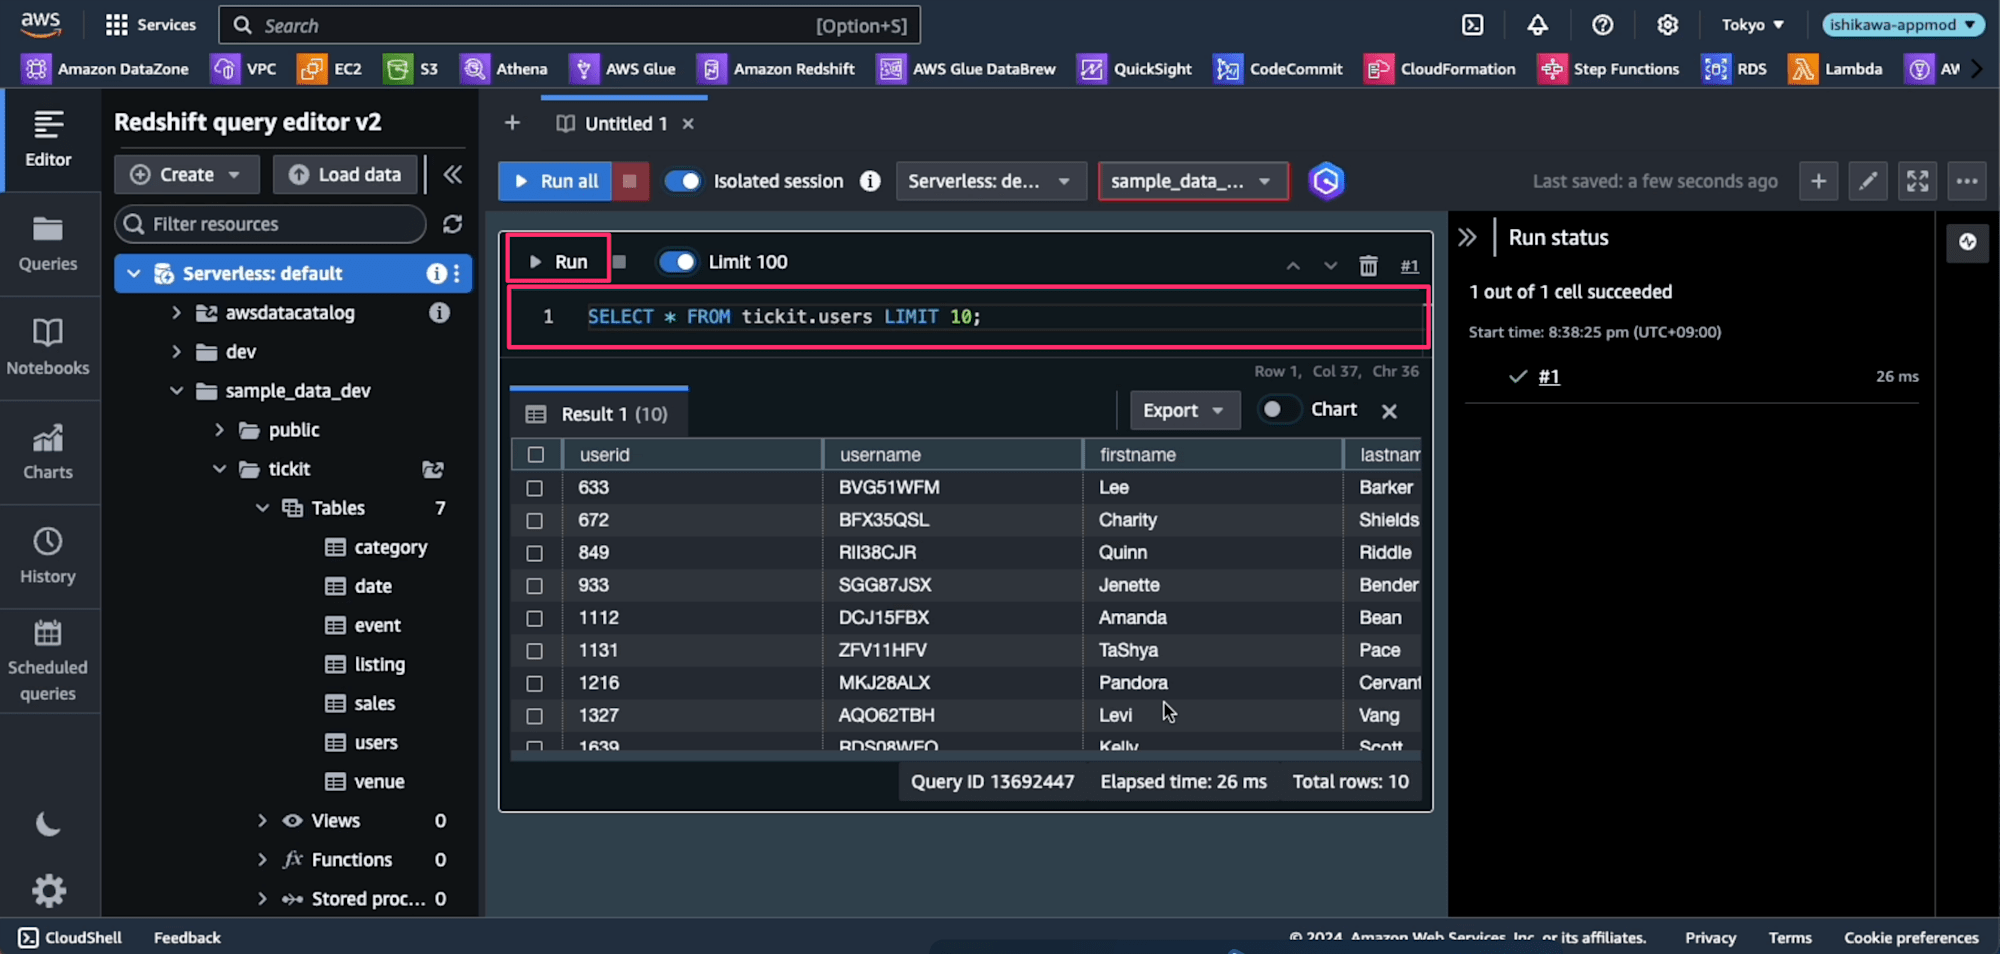Screen dimensions: 2000x954
Task: Run the current query cell
Action: click(559, 262)
